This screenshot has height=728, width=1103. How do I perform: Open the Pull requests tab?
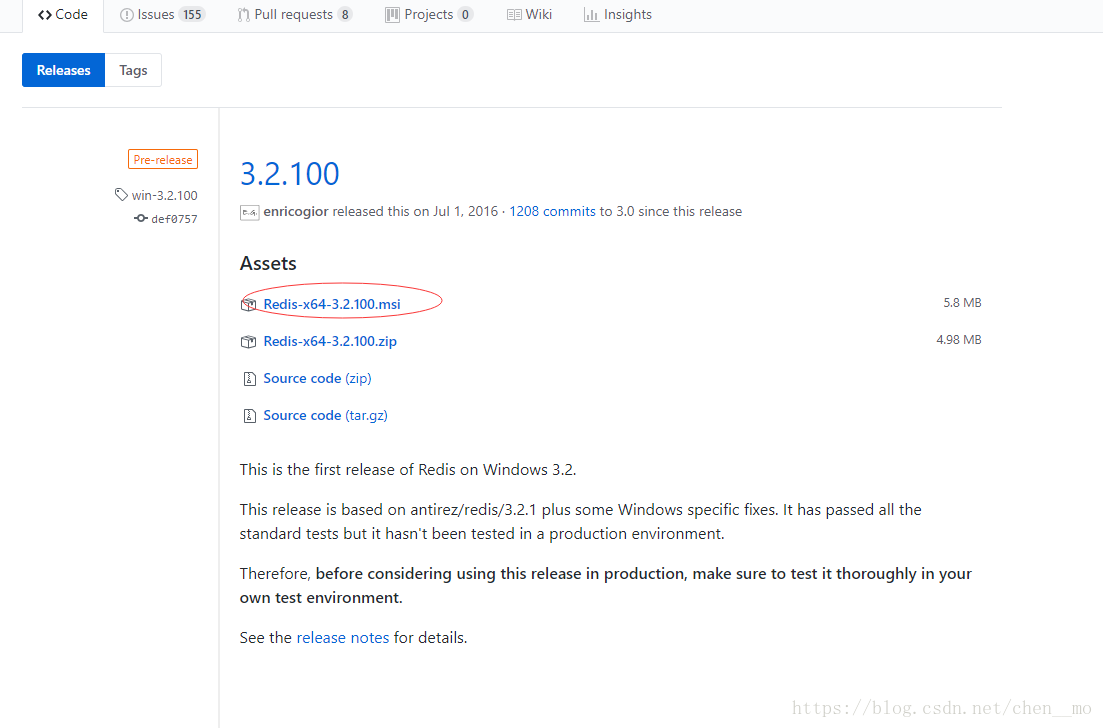click(294, 15)
